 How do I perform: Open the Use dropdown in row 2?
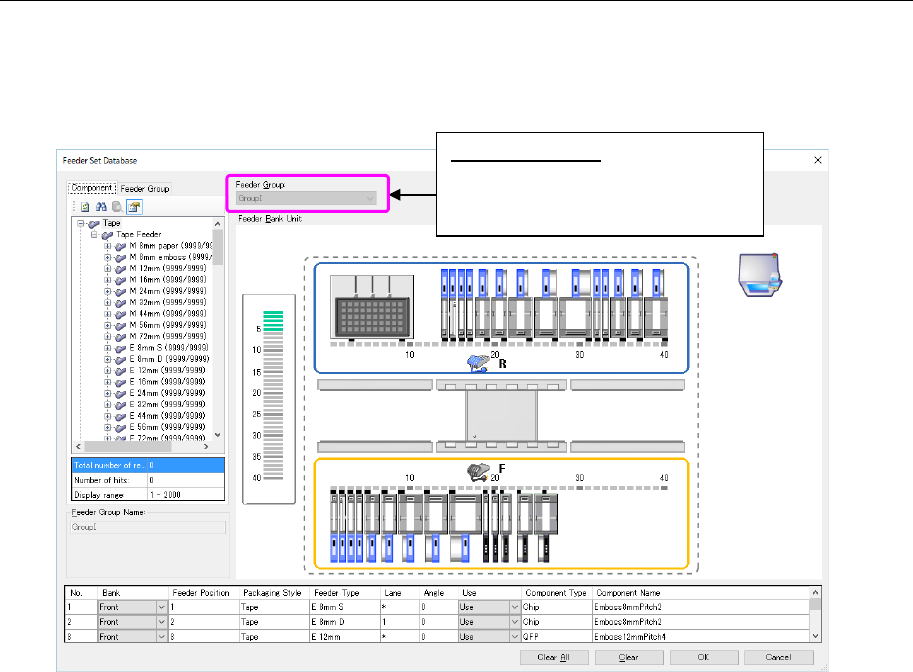coord(515,621)
